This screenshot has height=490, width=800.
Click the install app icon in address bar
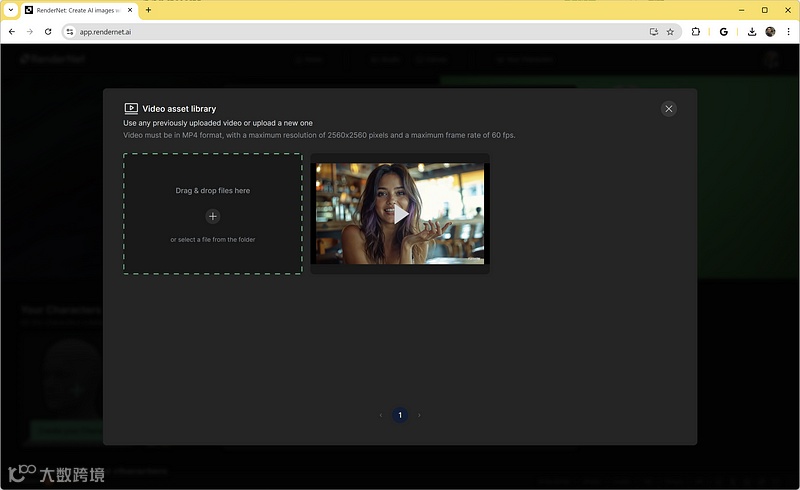(654, 32)
